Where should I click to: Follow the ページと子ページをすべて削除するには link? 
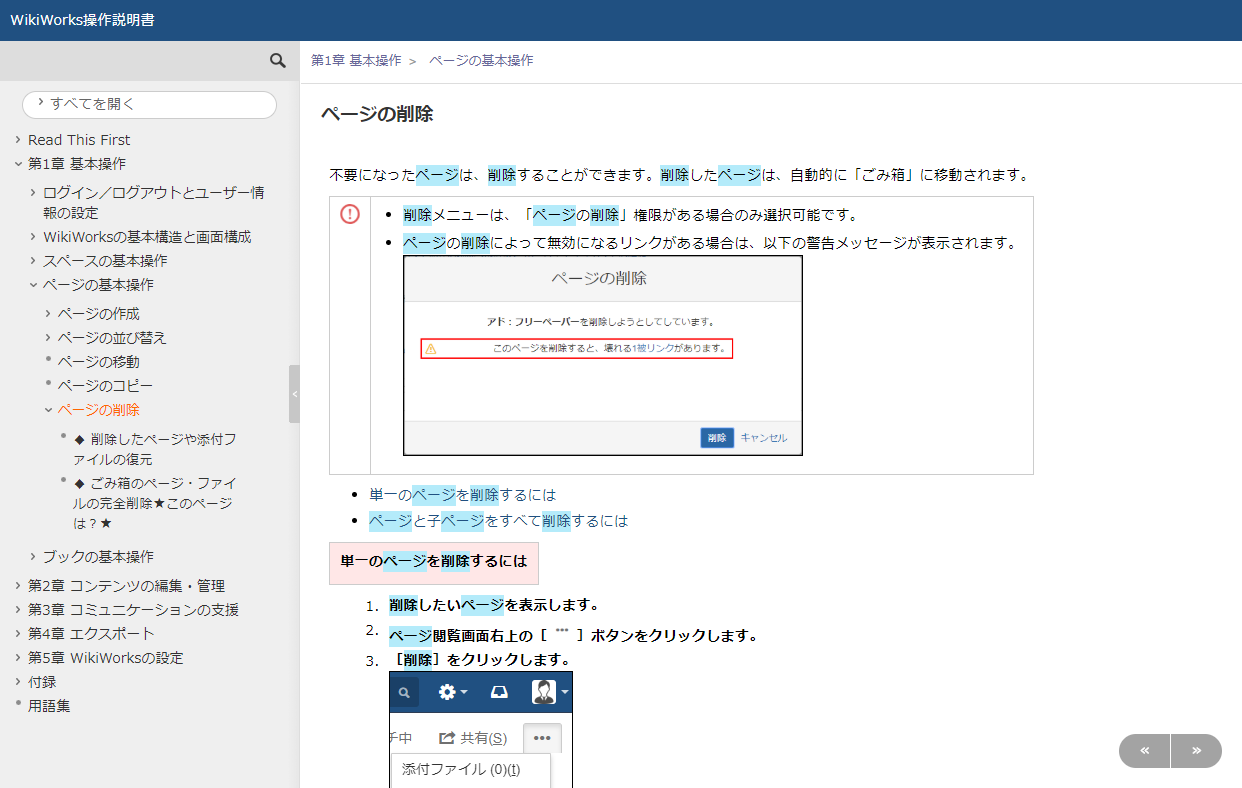(x=498, y=521)
